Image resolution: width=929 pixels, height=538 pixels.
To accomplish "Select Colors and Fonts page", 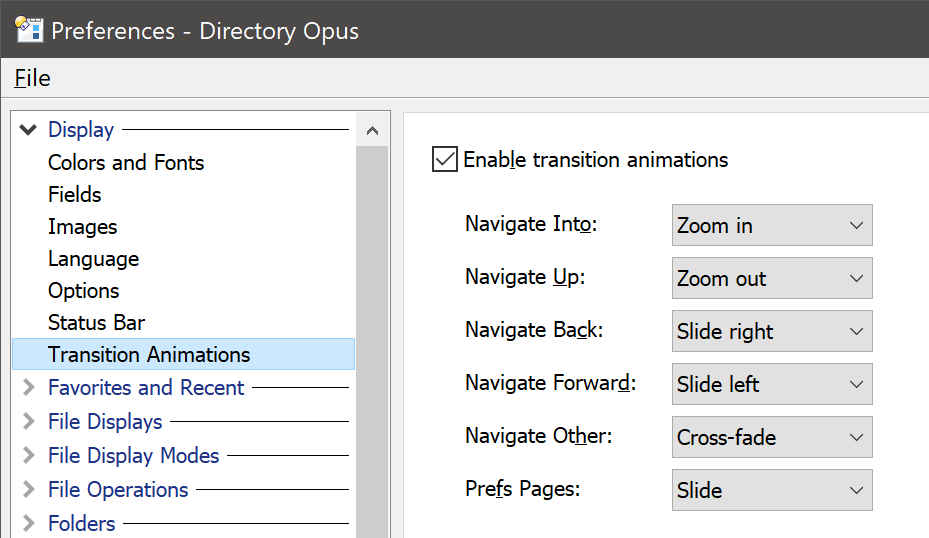I will tap(126, 163).
